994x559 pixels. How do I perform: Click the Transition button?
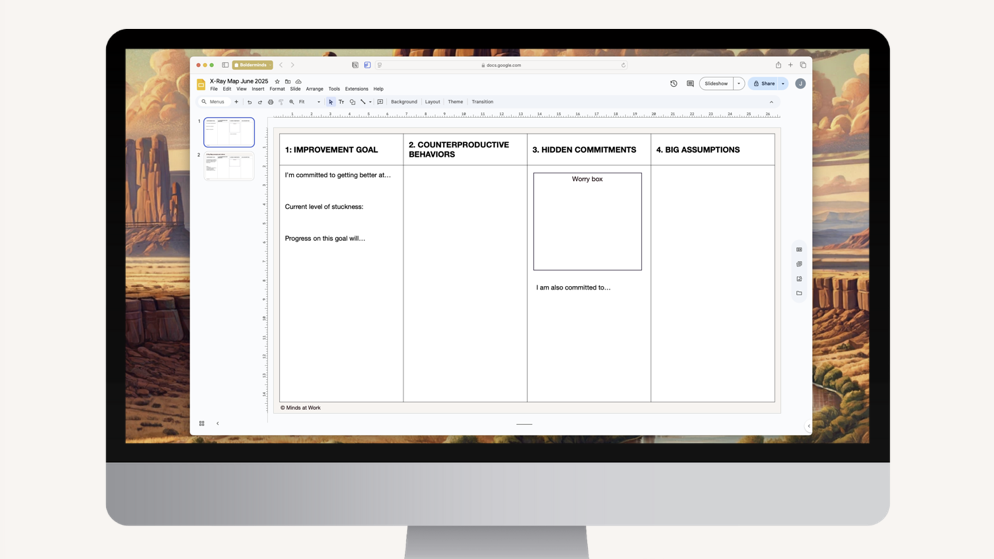click(482, 101)
